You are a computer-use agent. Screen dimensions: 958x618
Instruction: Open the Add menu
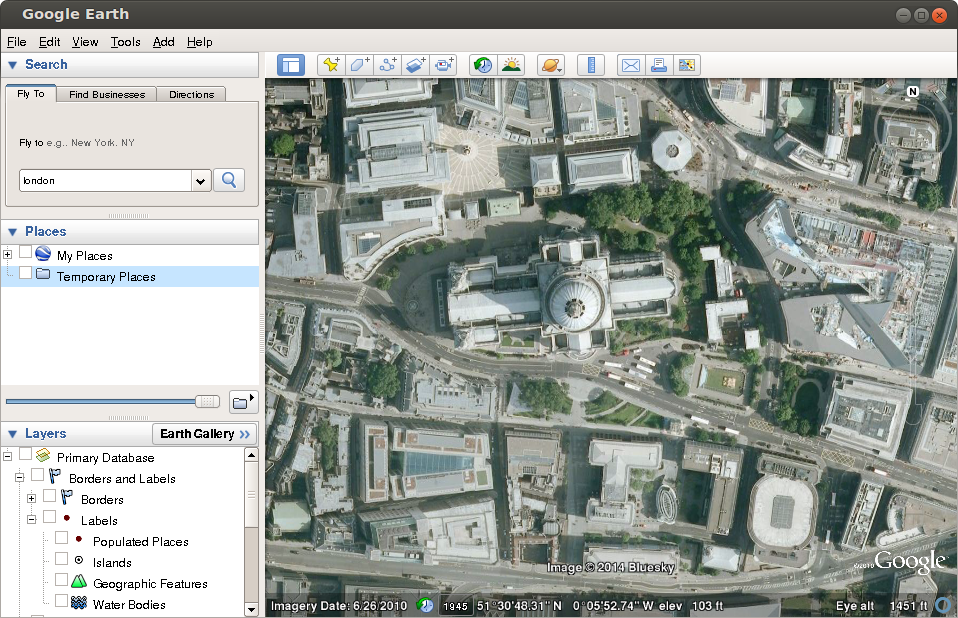coord(164,42)
